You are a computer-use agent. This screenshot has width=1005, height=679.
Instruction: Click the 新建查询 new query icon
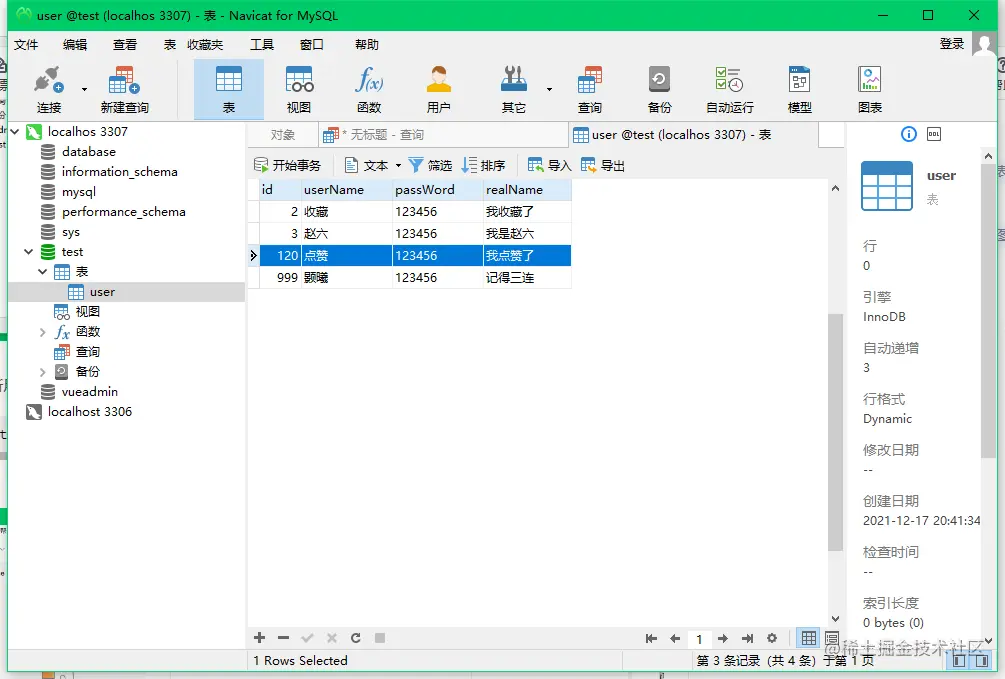[124, 90]
